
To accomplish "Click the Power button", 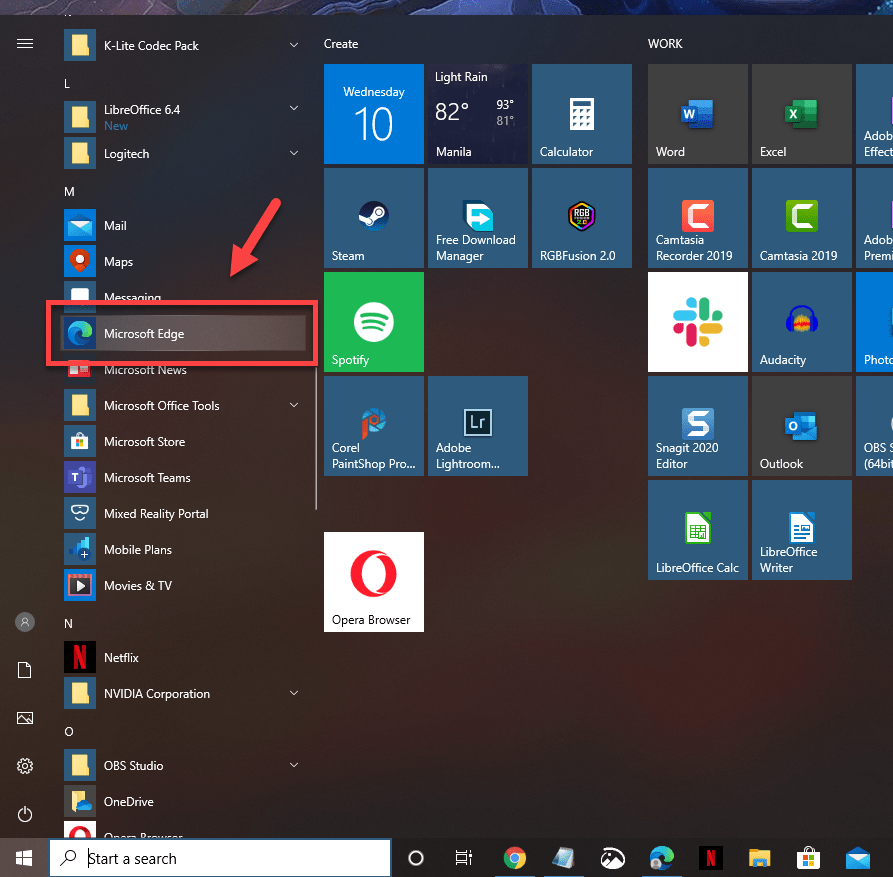I will click(x=24, y=814).
